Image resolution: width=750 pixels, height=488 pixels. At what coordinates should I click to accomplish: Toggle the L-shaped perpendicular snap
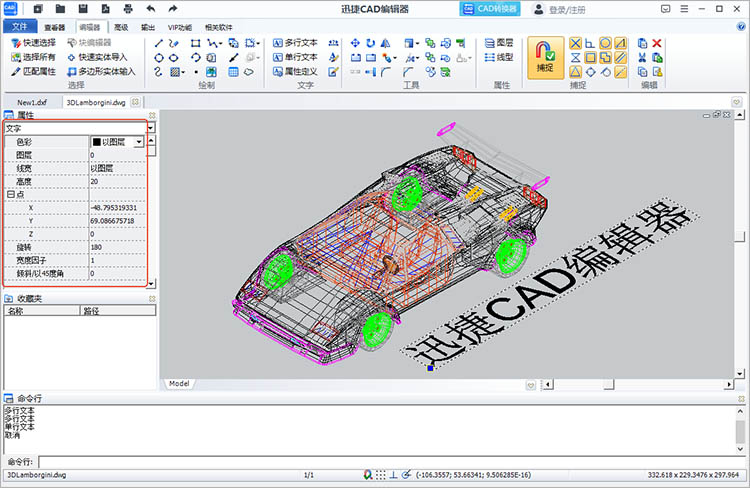591,44
